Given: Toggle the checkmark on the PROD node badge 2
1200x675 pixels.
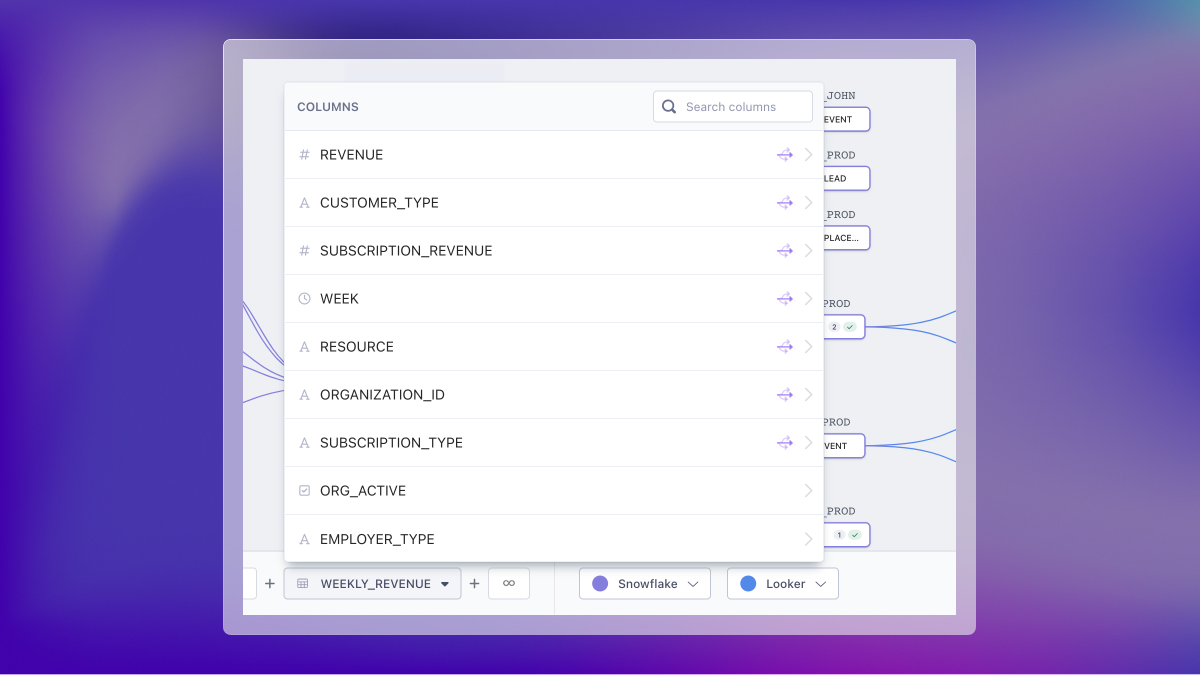Looking at the screenshot, I should (x=852, y=326).
